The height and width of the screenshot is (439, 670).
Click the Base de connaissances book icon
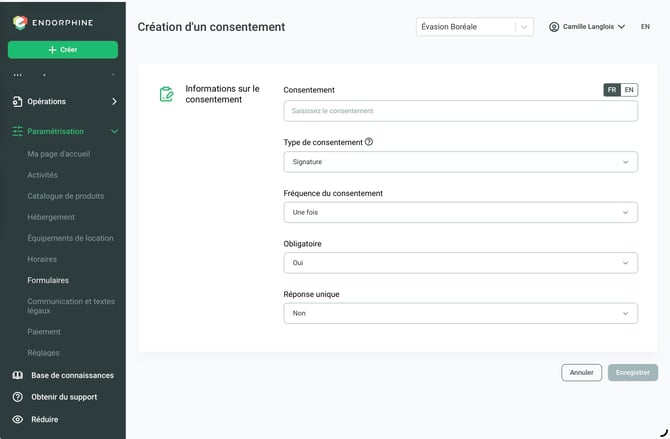click(x=18, y=375)
